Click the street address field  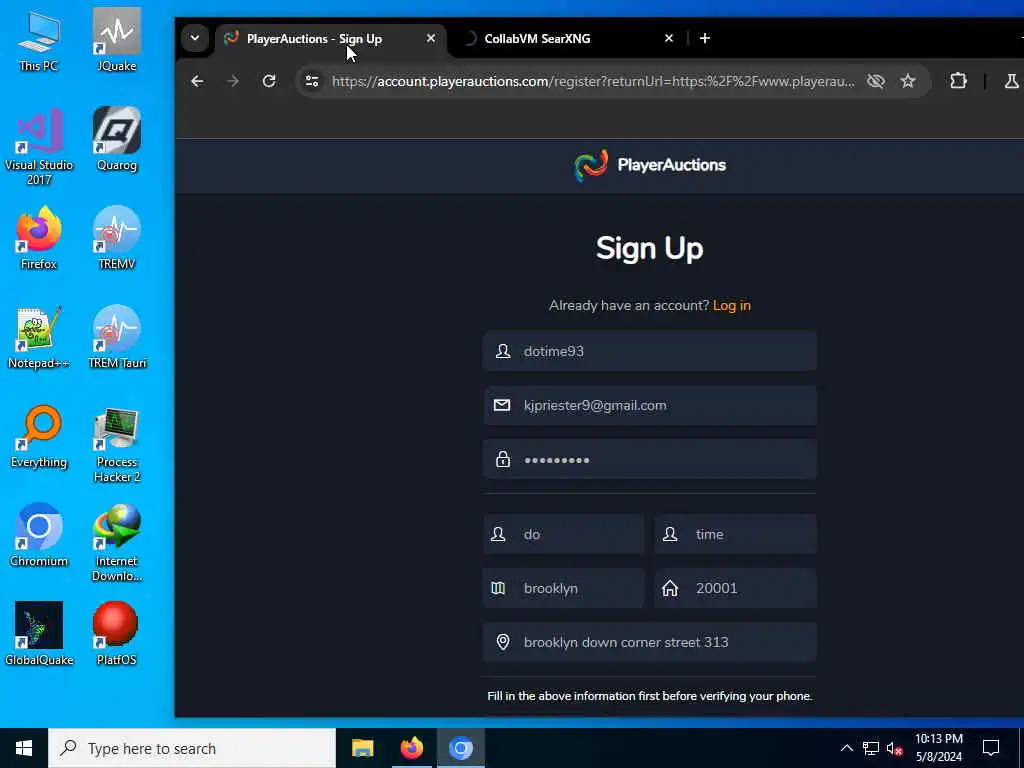click(650, 642)
